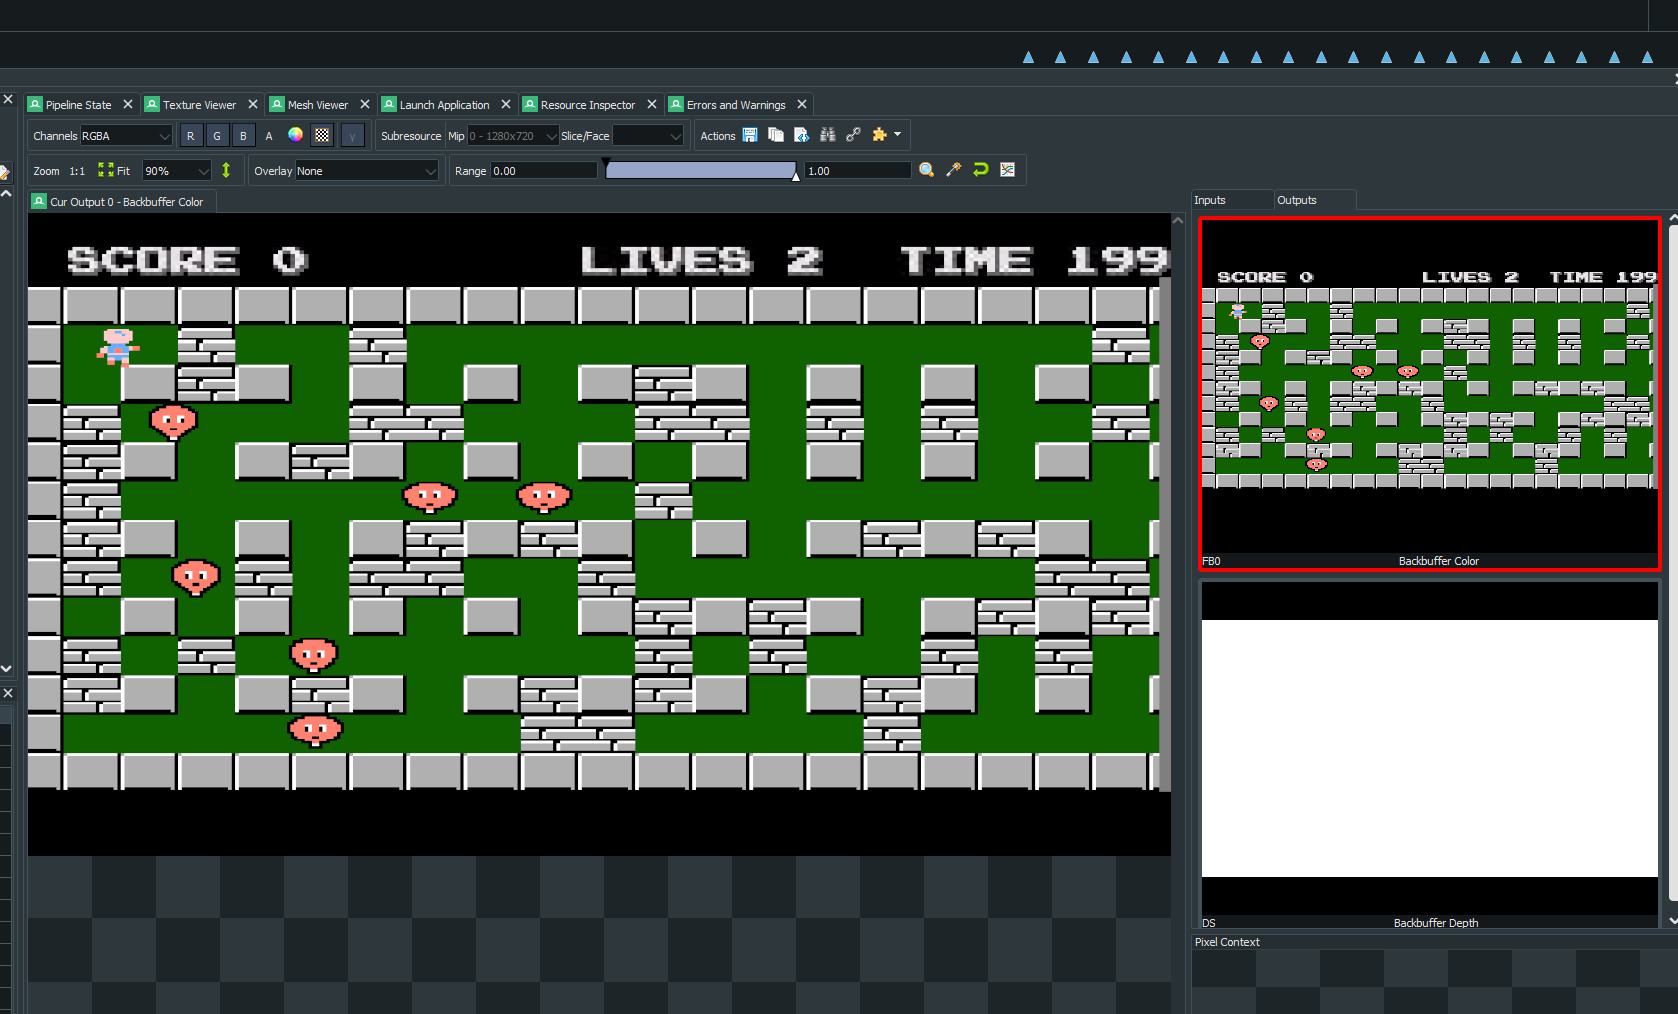Click the down chevron on left sidebar
The width and height of the screenshot is (1678, 1014).
pos(6,668)
